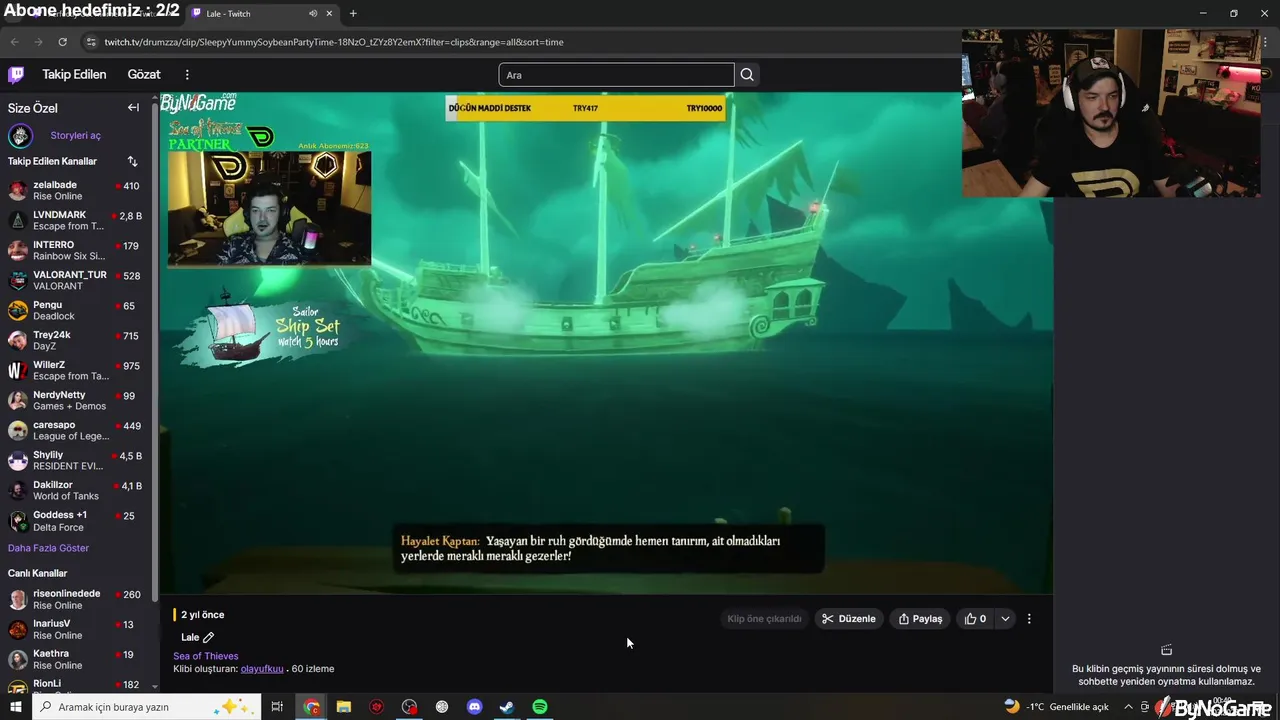1280x720 pixels.
Task: Click Storyleri aç link
Action: coord(75,136)
